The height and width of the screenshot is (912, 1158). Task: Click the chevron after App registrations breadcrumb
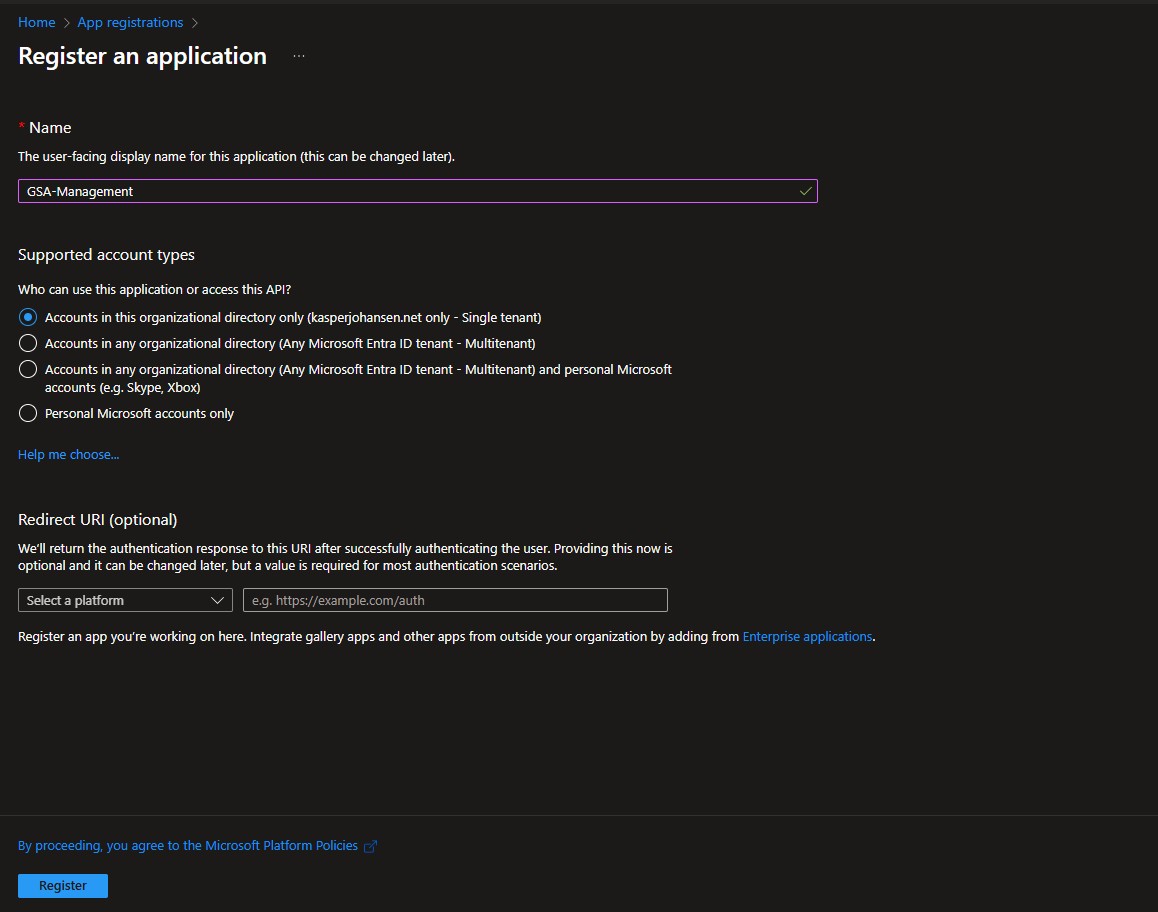pyautogui.click(x=194, y=23)
